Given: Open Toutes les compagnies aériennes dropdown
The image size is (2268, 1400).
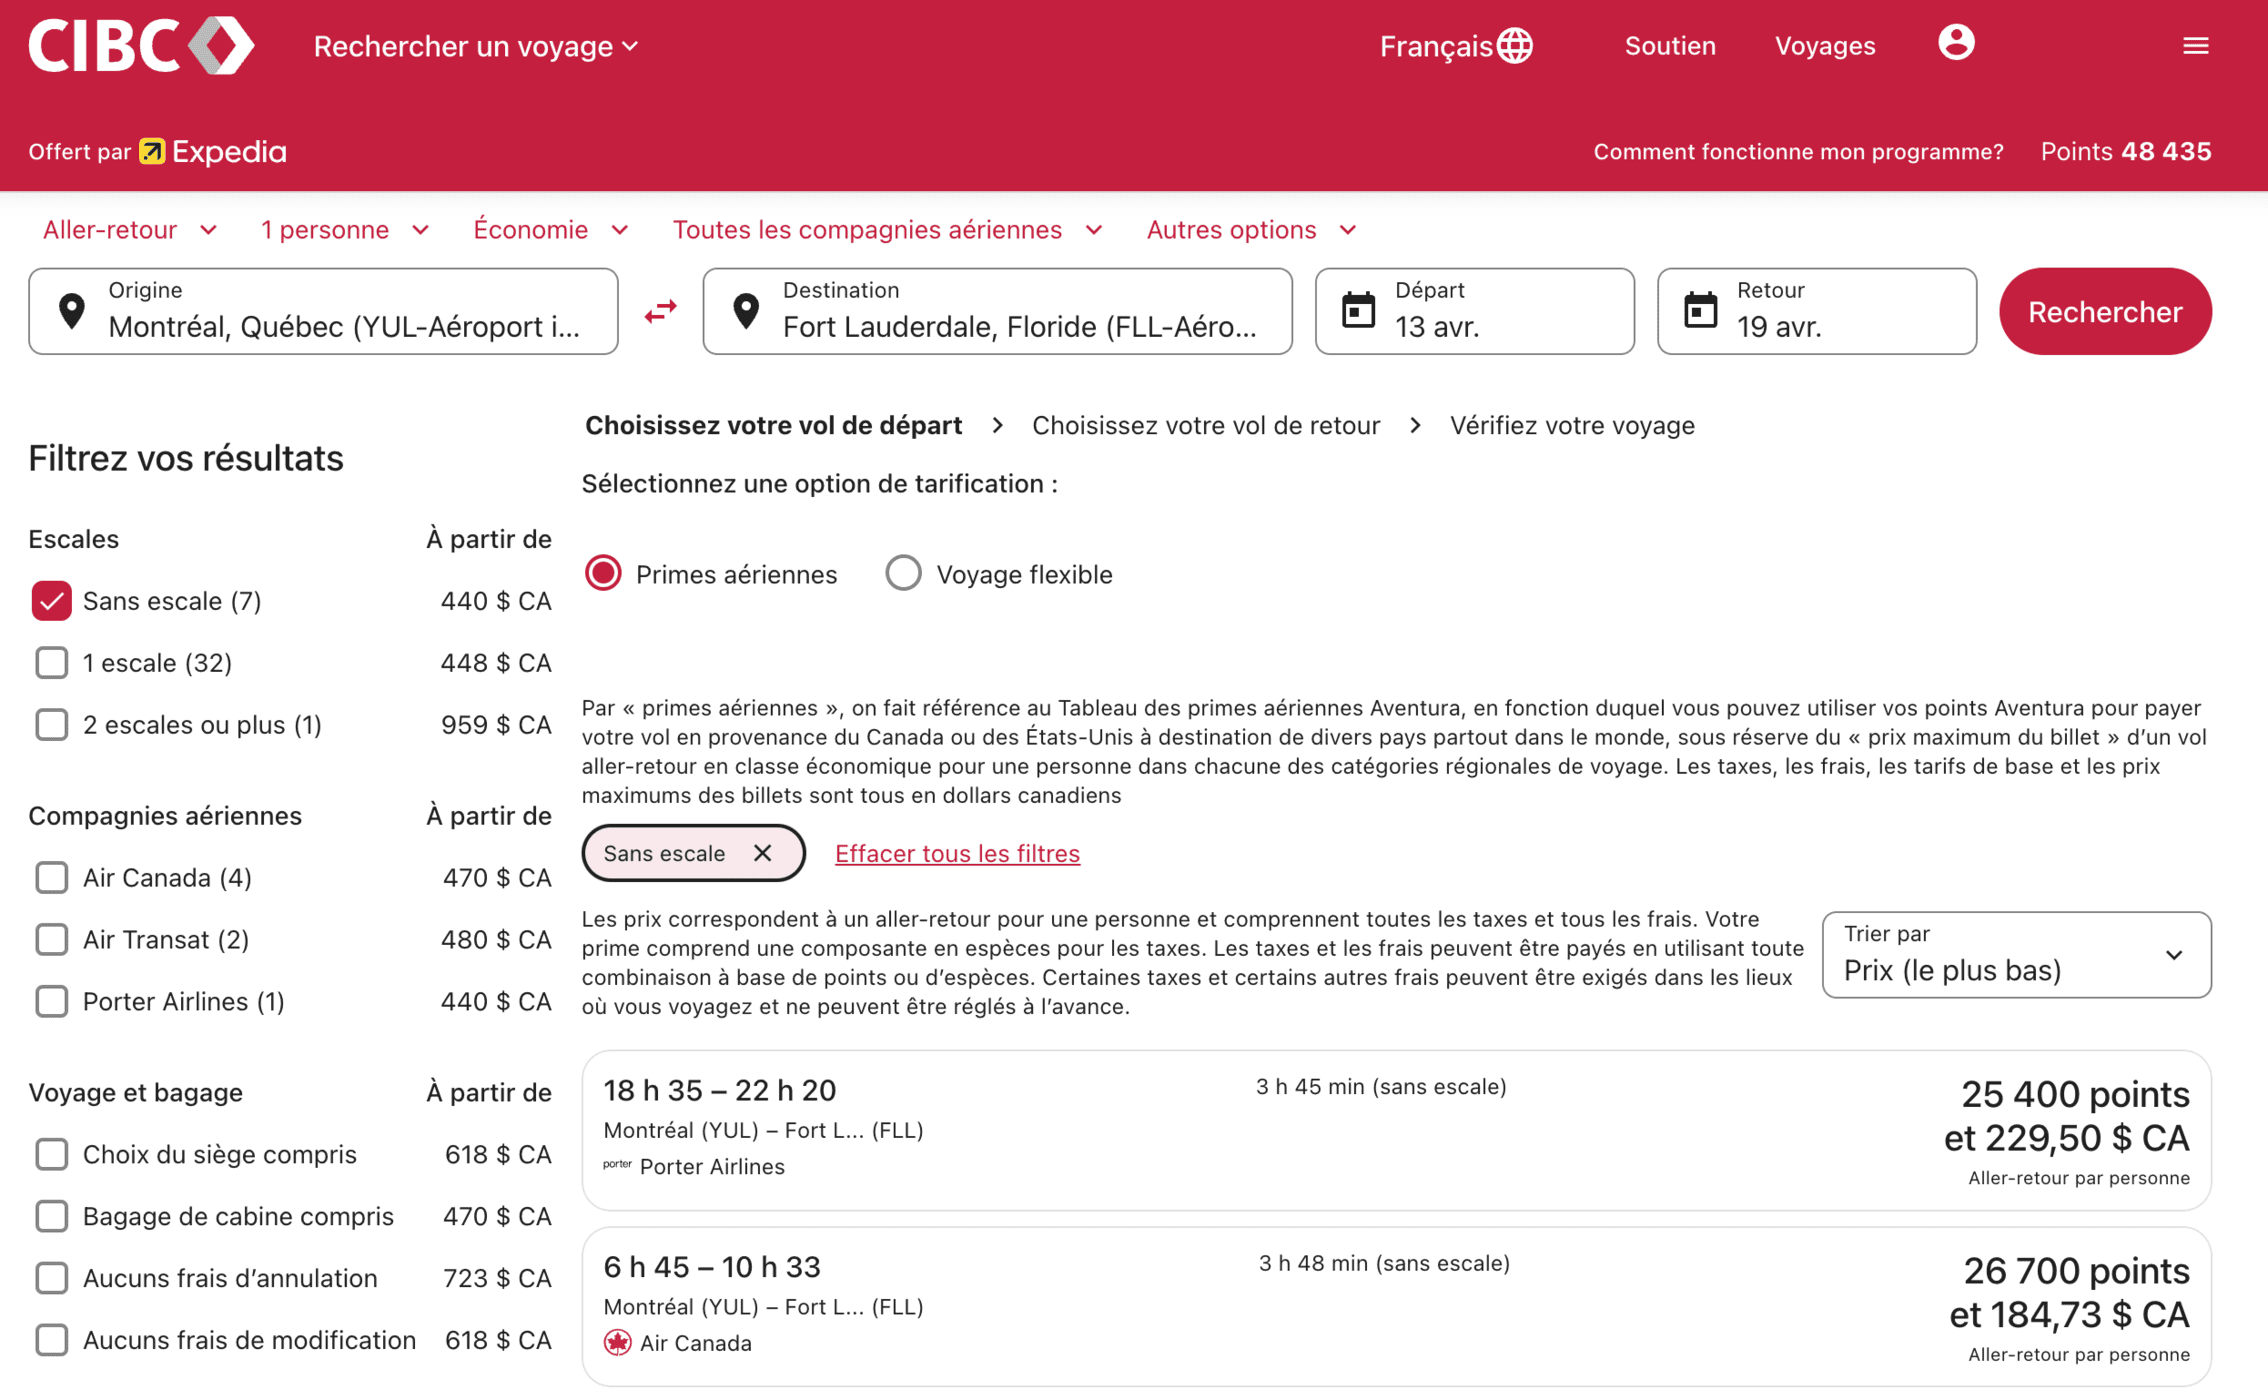Looking at the screenshot, I should tap(887, 230).
